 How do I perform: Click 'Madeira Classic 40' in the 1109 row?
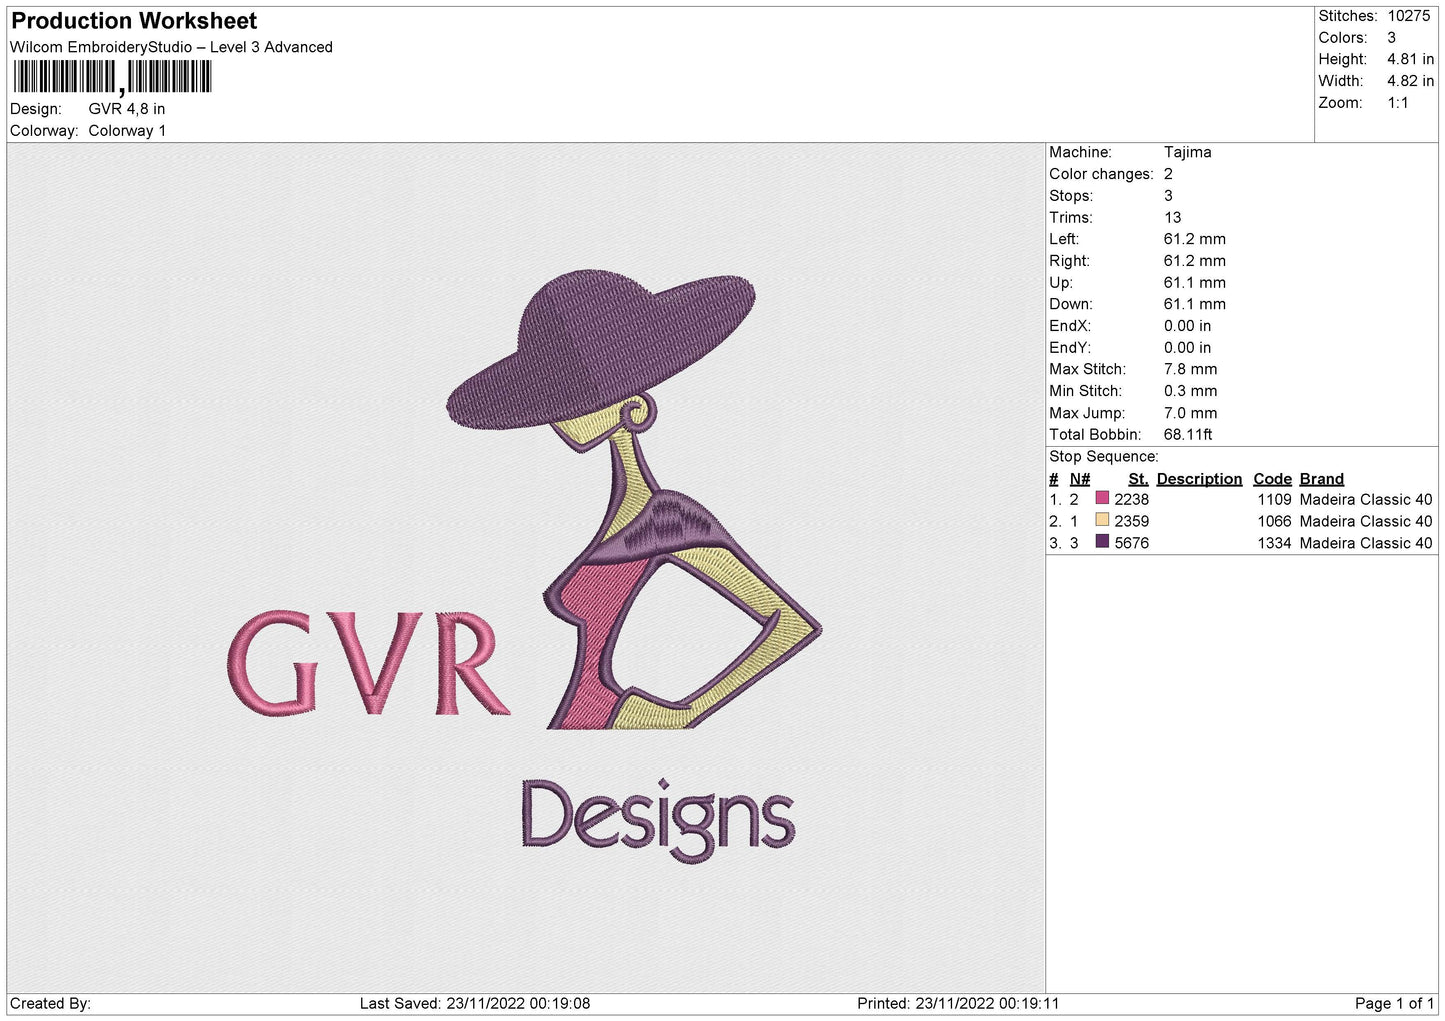pos(1366,499)
